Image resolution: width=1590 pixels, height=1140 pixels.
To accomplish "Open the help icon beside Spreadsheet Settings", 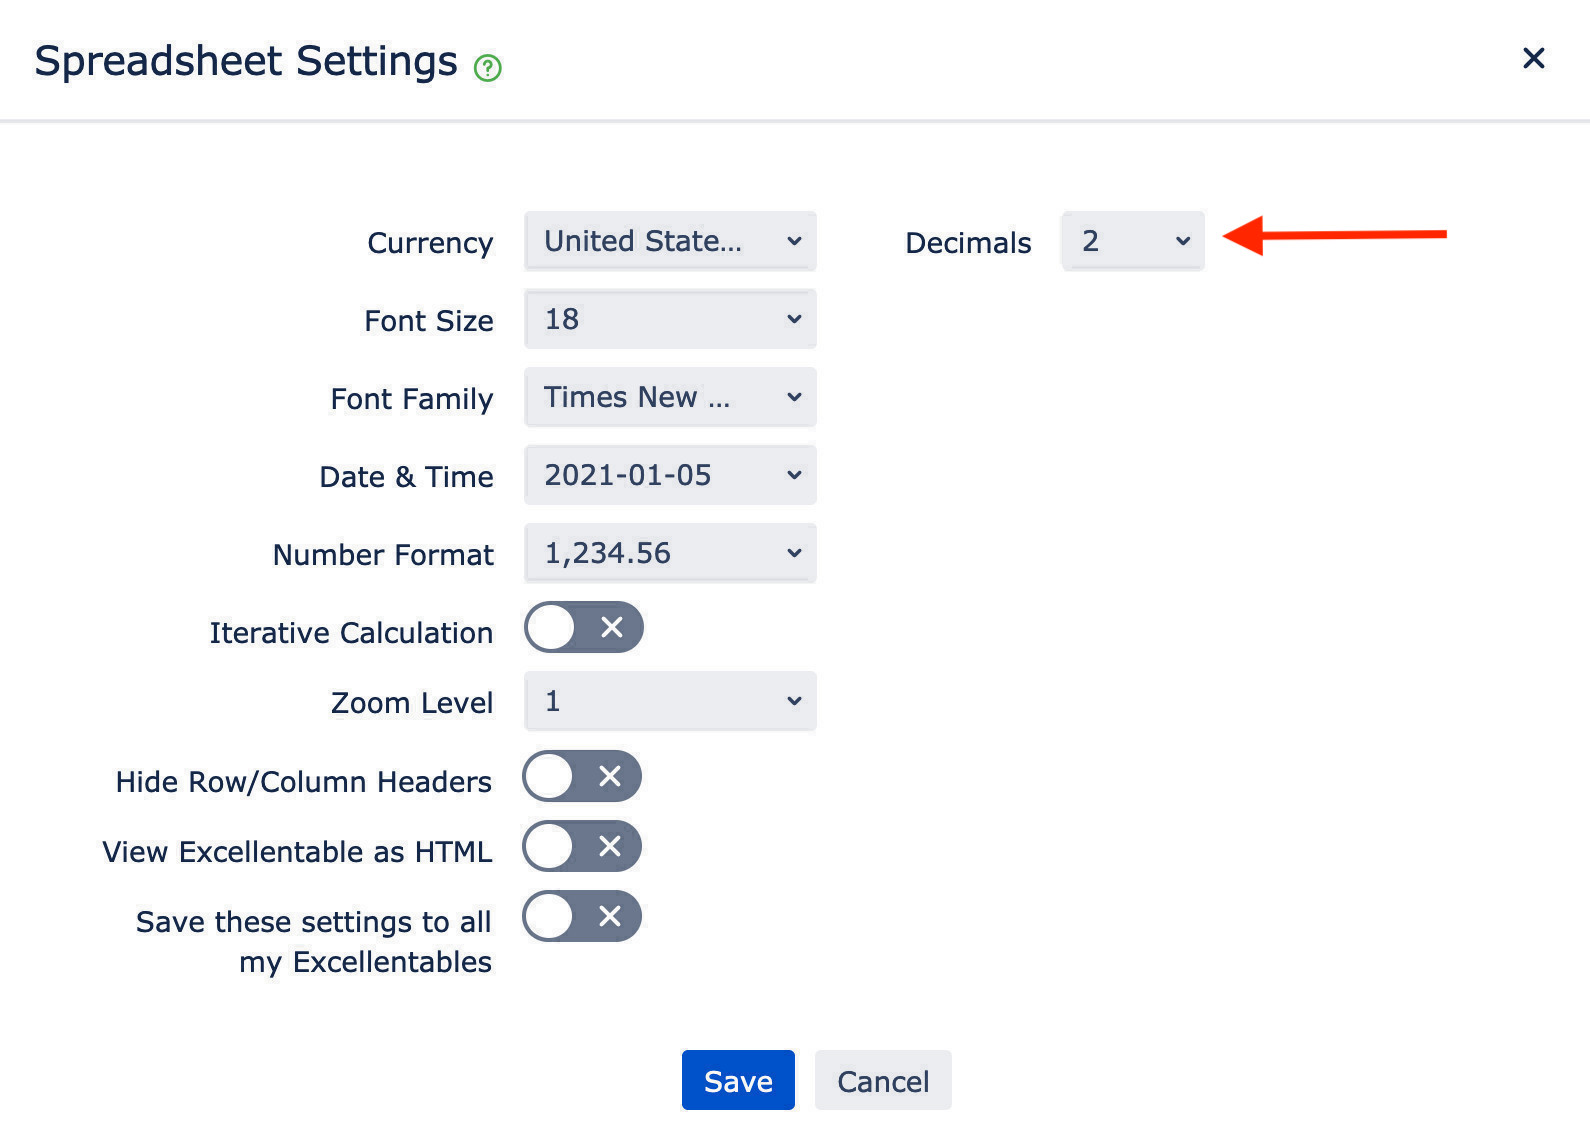I will point(487,68).
